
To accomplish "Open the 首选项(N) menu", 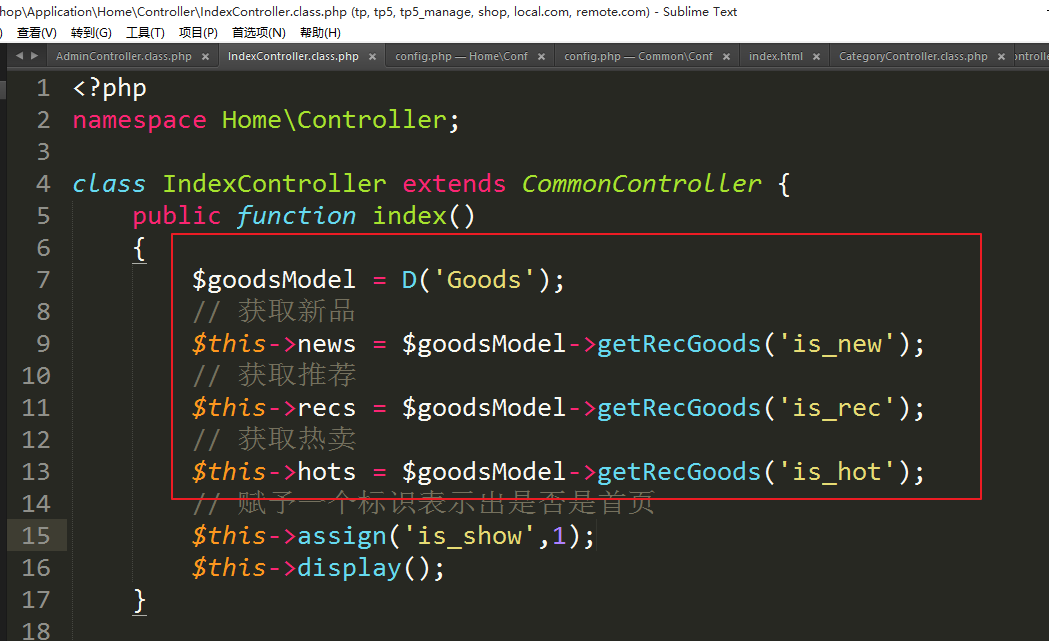I will [258, 33].
